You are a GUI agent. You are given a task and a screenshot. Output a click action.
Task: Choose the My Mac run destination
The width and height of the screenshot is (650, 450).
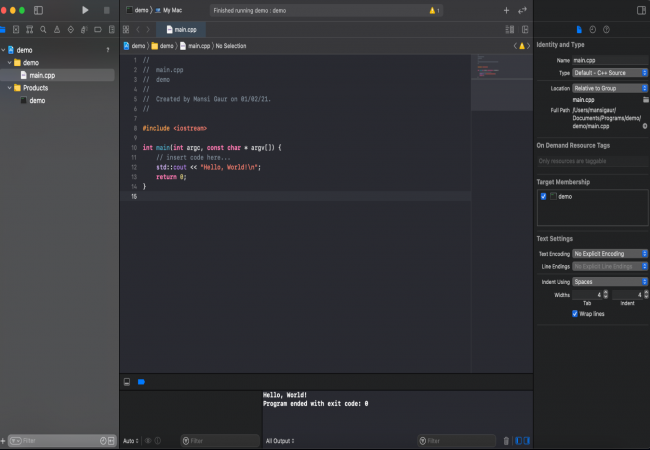(x=169, y=10)
